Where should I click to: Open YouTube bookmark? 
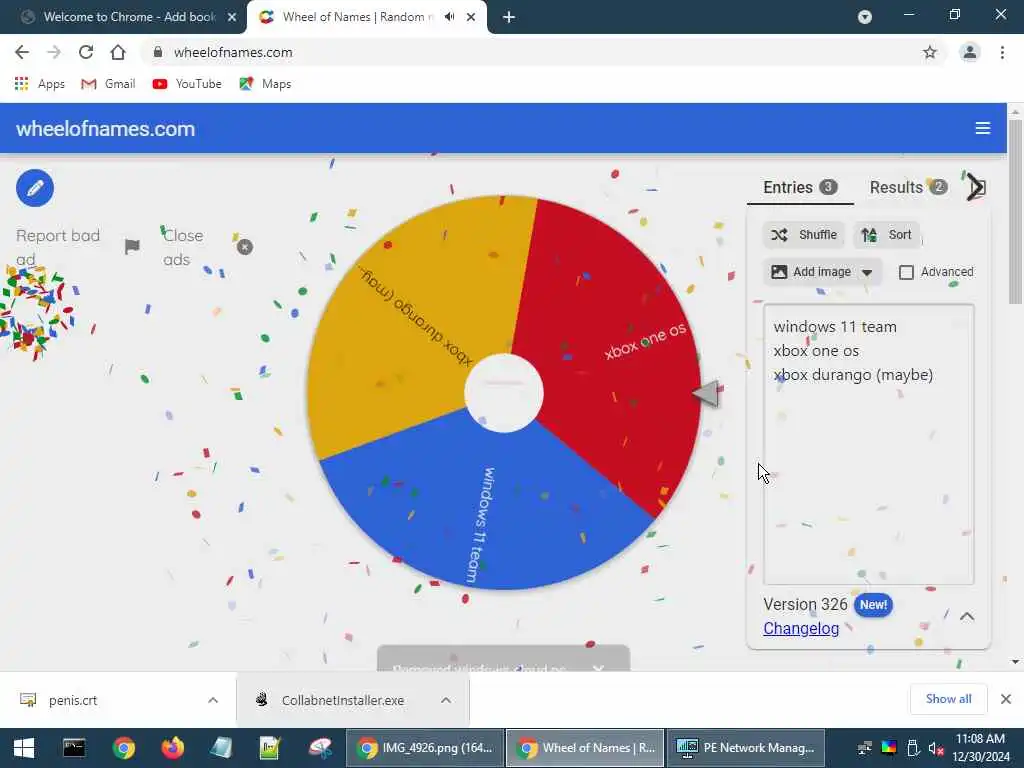click(187, 84)
